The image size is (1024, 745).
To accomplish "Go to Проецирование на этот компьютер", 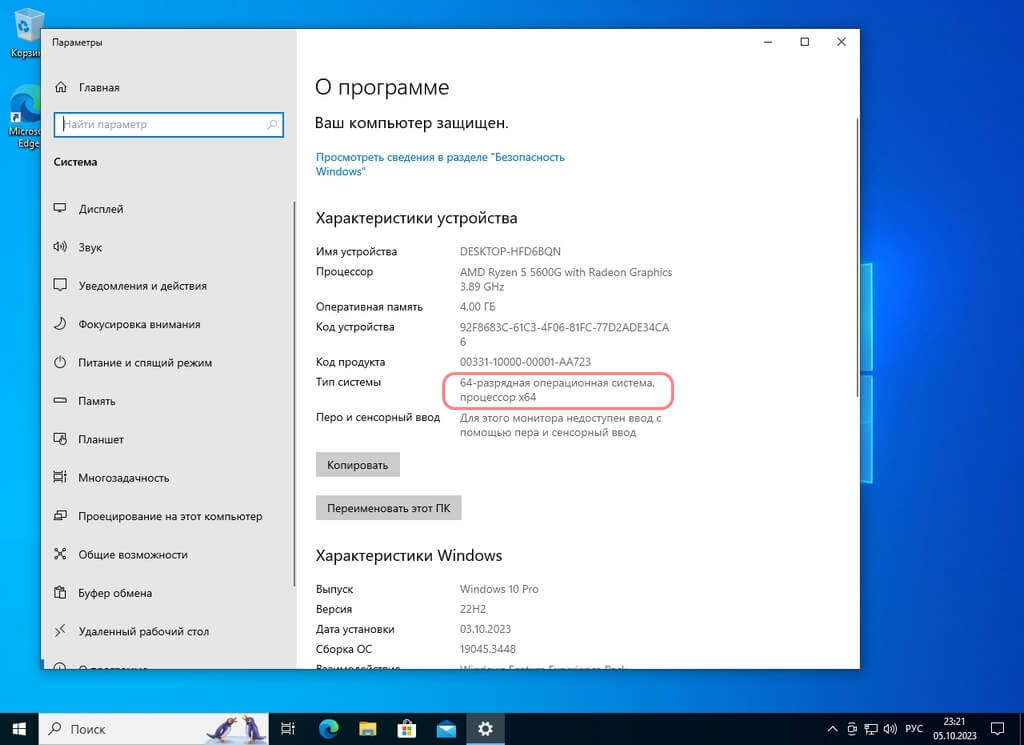I will (x=170, y=516).
